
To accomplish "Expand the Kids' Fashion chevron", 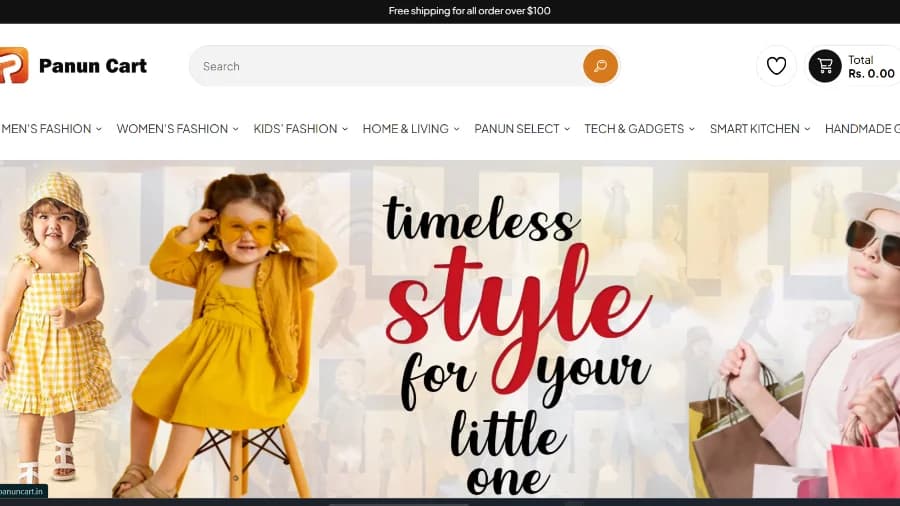I will coord(344,129).
